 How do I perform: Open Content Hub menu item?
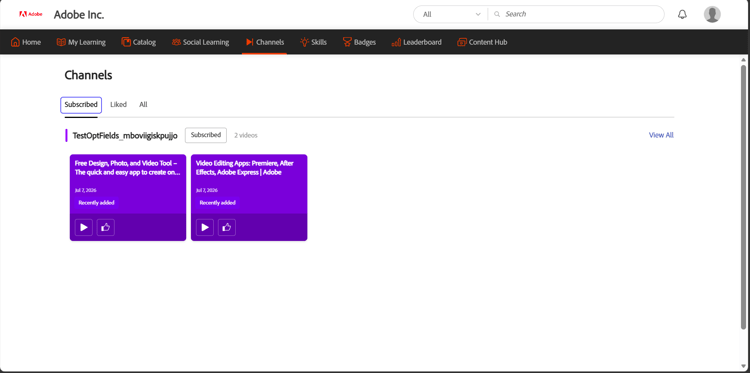coord(482,42)
